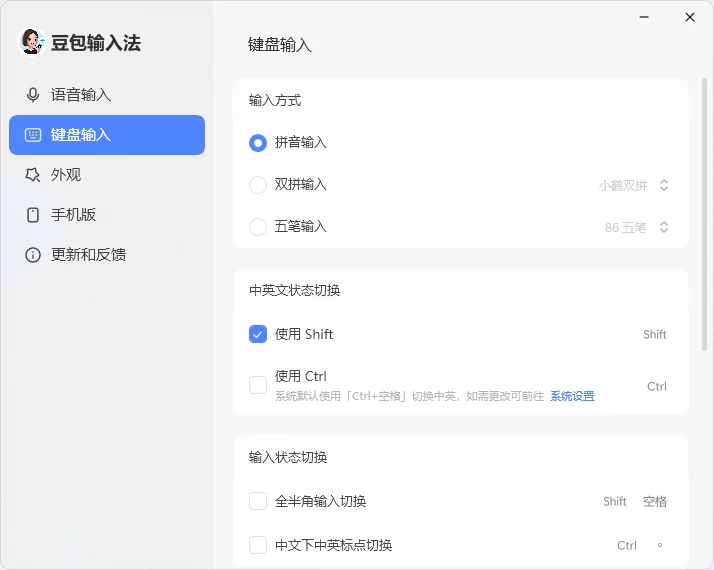Open the 手机版 page
714x570 pixels.
107,215
